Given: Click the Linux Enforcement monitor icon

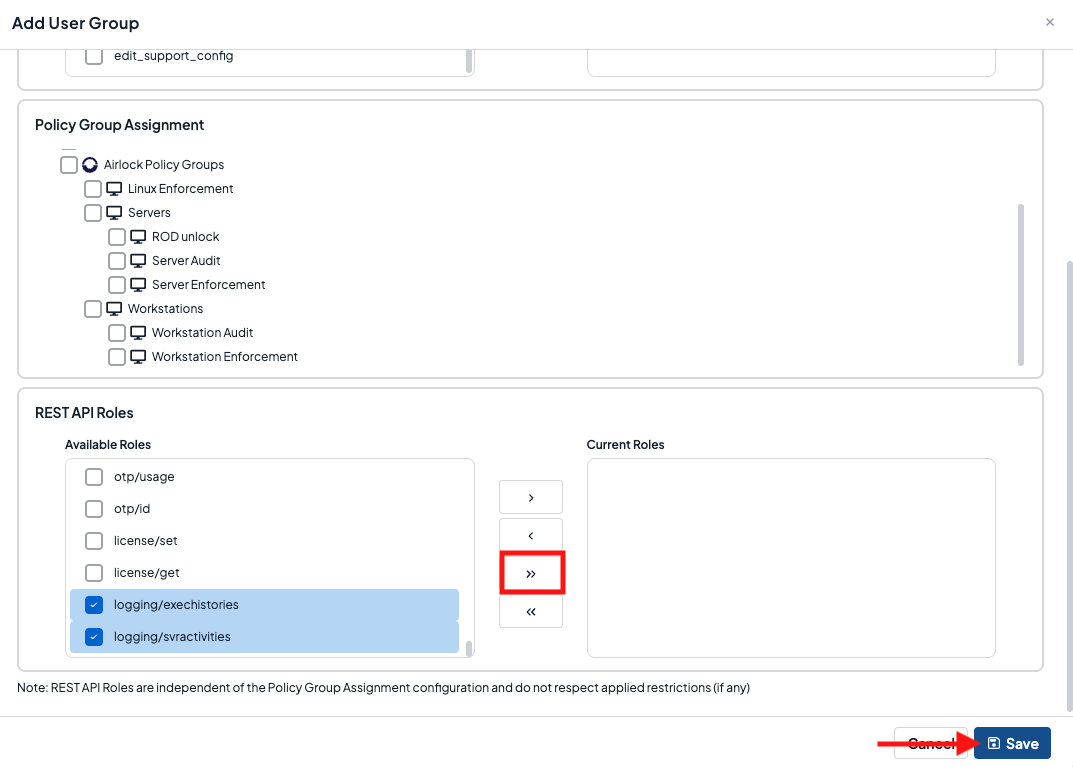Looking at the screenshot, I should 114,189.
